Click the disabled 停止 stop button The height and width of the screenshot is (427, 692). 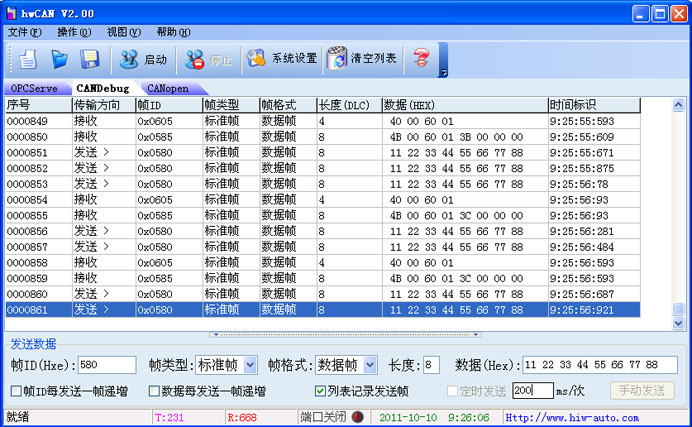208,59
